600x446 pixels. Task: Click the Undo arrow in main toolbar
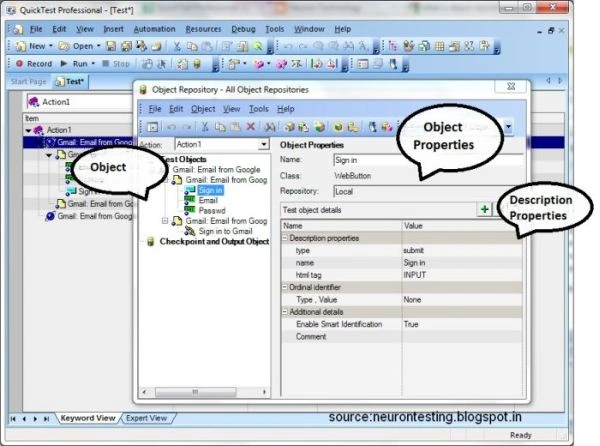288,46
